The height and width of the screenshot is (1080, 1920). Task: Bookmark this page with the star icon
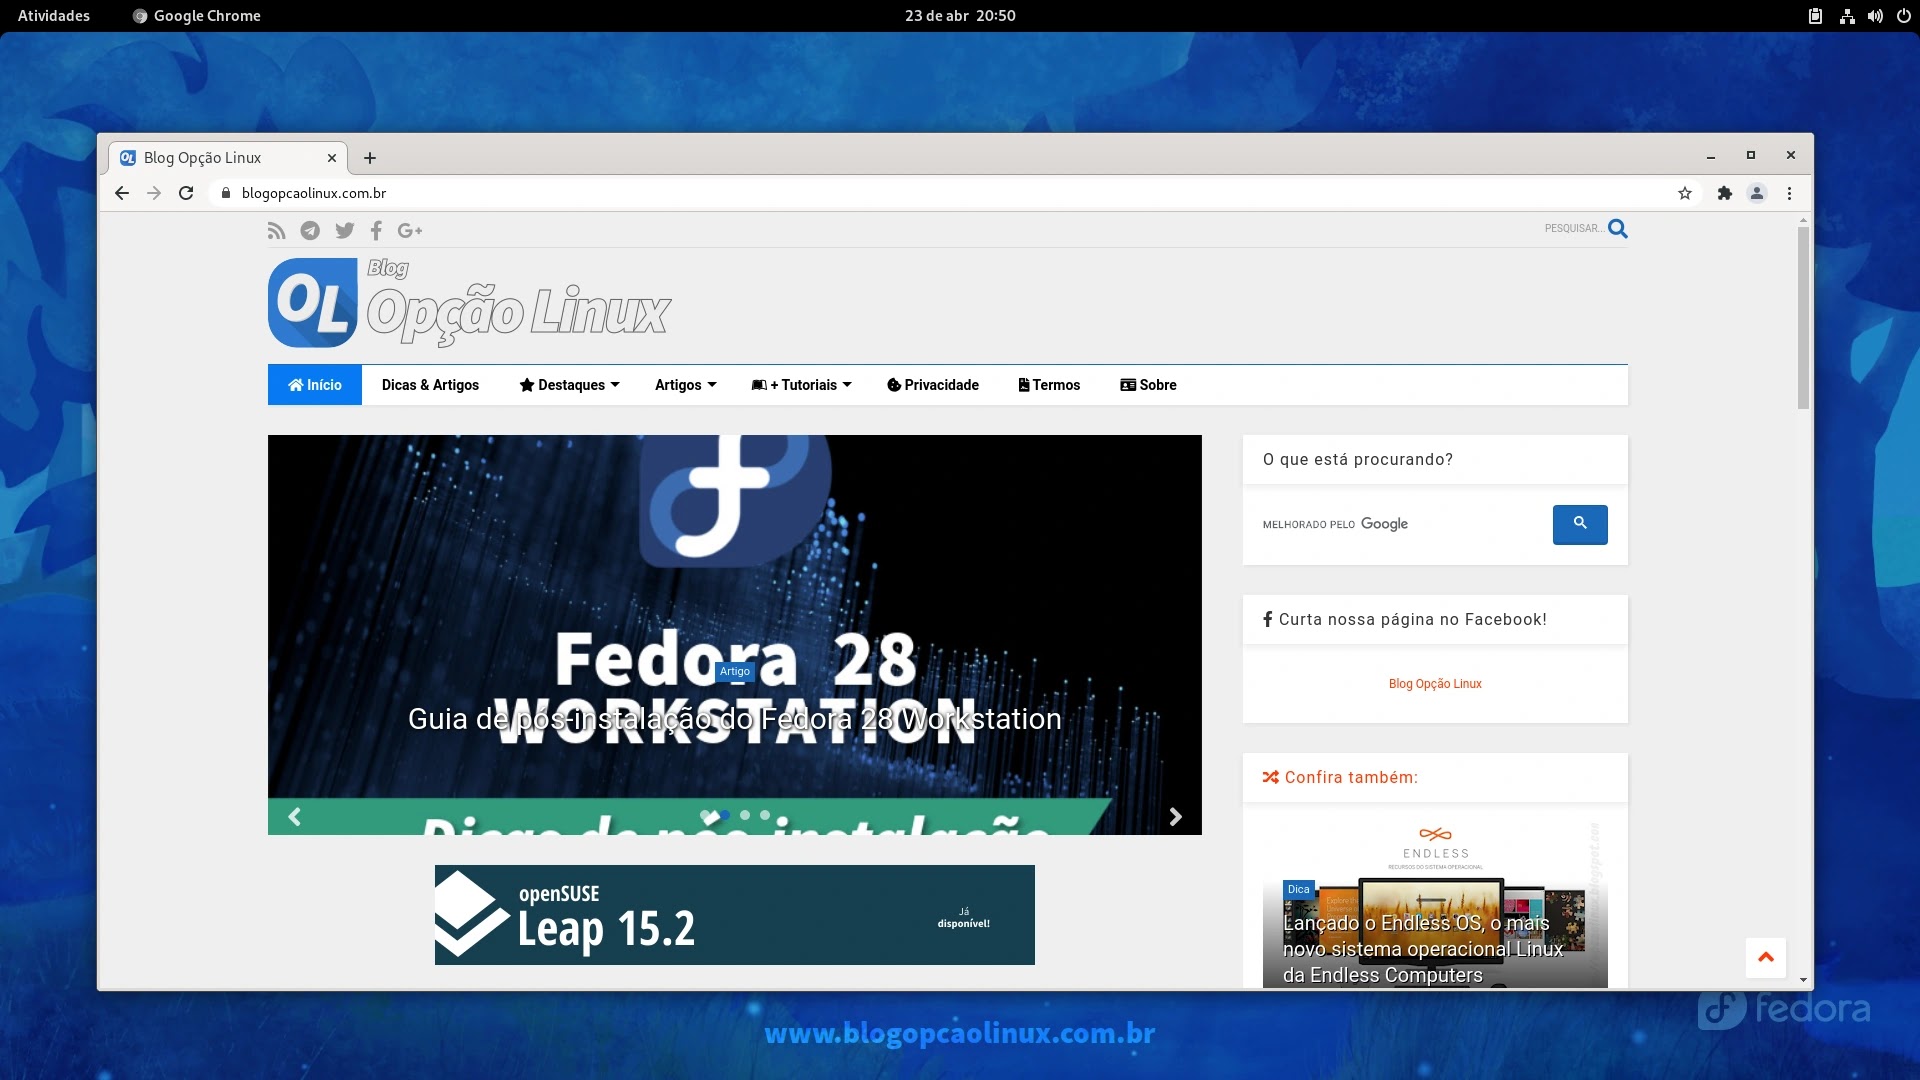point(1685,193)
